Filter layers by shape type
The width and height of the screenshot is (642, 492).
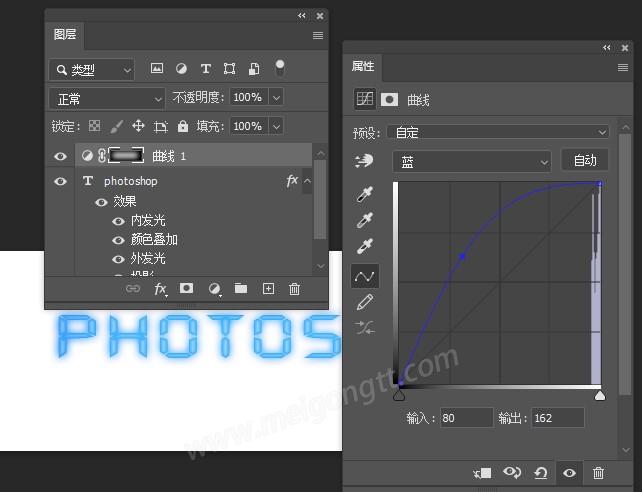[x=229, y=68]
